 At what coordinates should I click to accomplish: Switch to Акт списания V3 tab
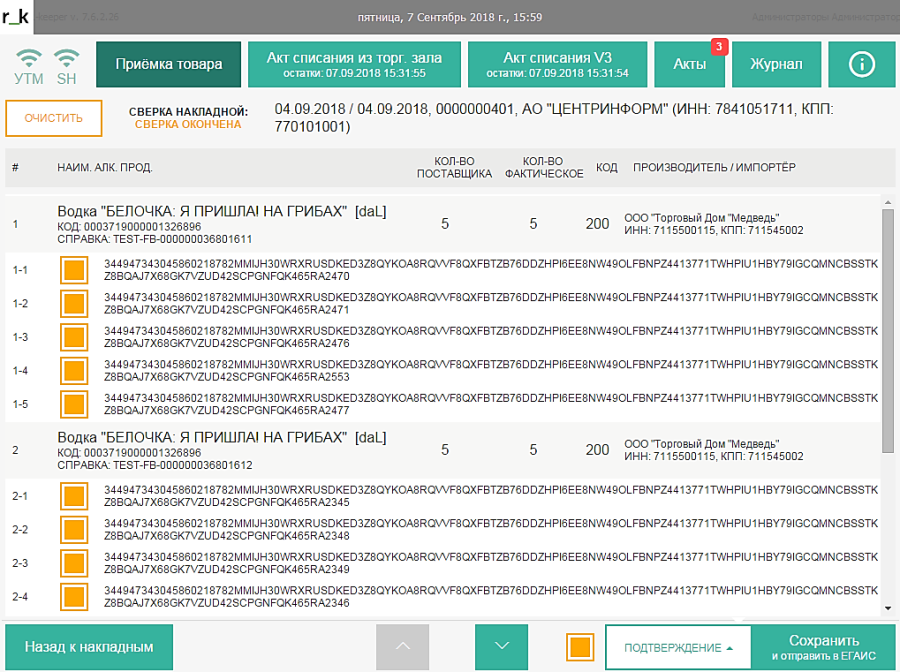(x=557, y=64)
